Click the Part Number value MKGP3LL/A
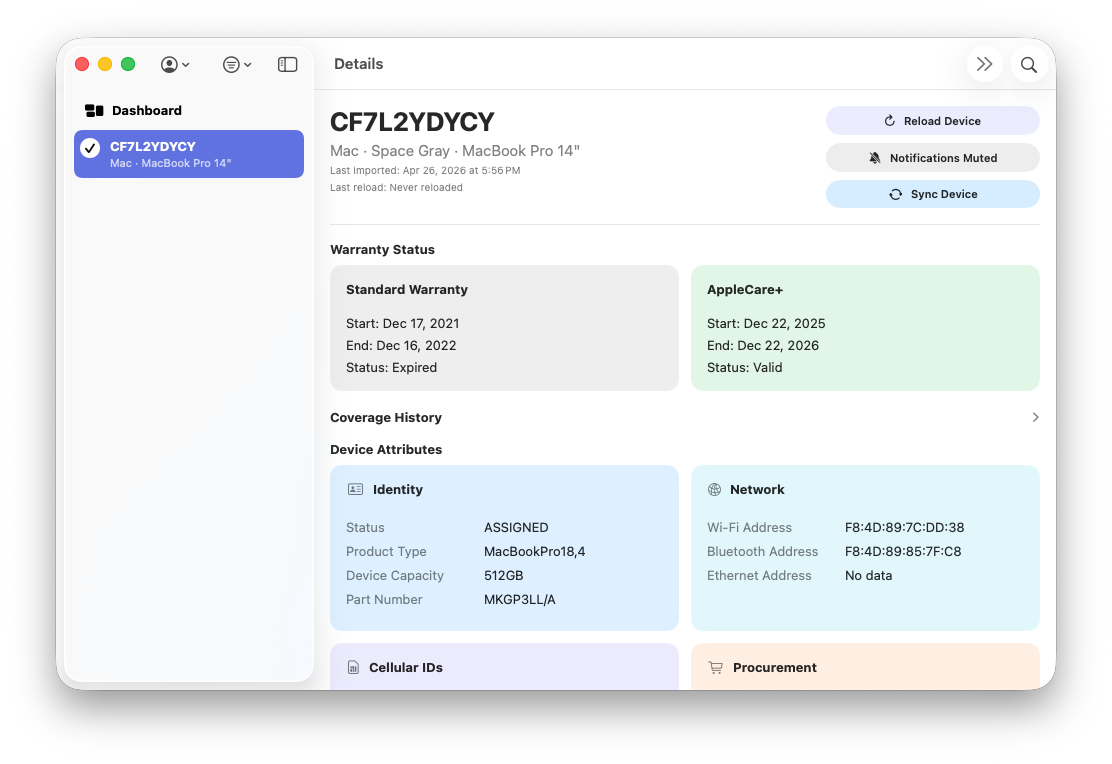This screenshot has width=1112, height=764. click(520, 599)
